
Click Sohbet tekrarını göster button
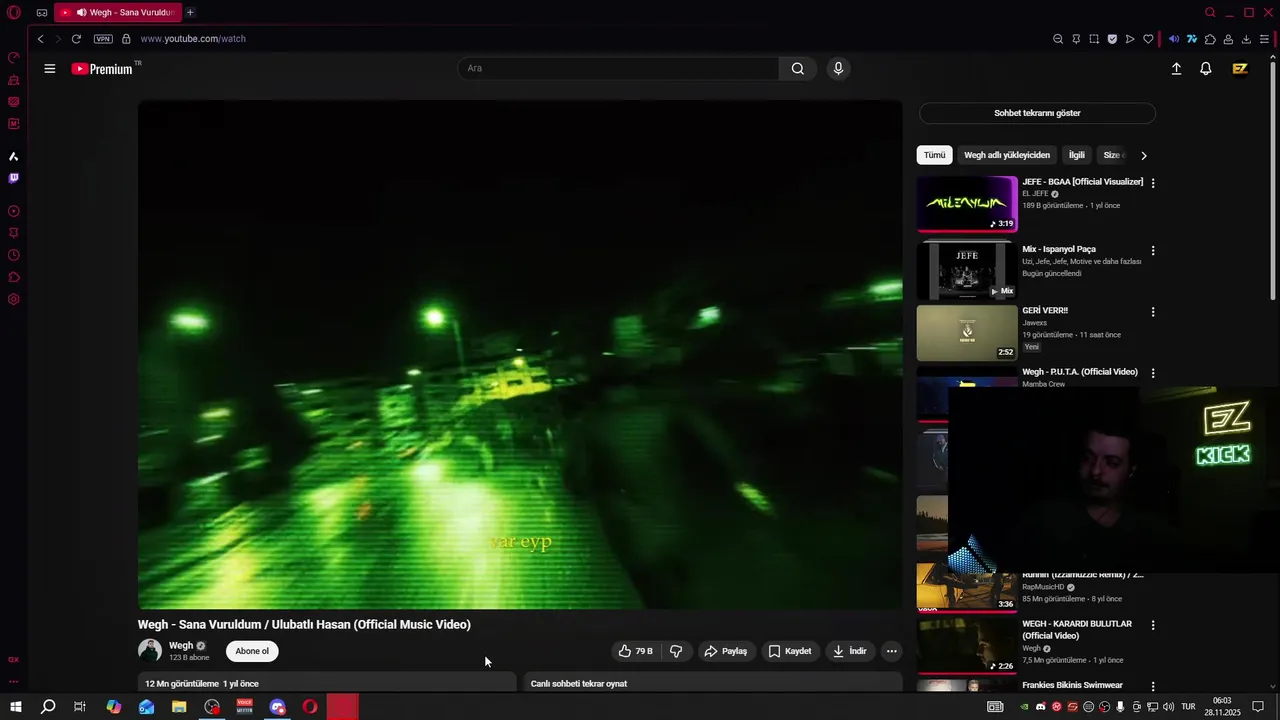1037,113
